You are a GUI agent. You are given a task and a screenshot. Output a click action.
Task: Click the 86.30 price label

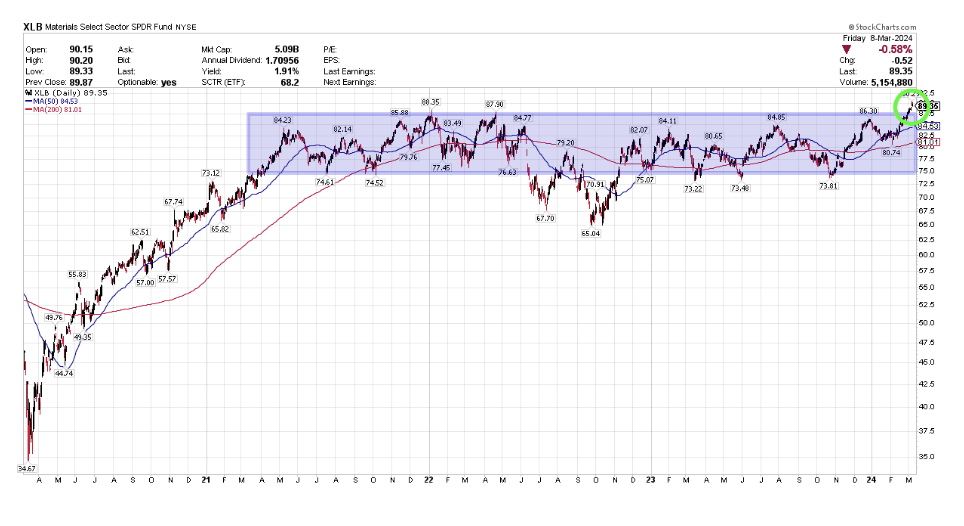868,111
